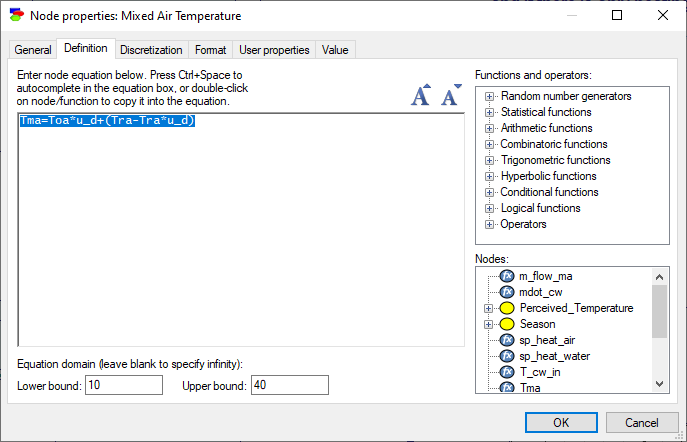Viewport: 687px width, 442px height.
Task: Click the application icon in title bar
Action: (17, 15)
